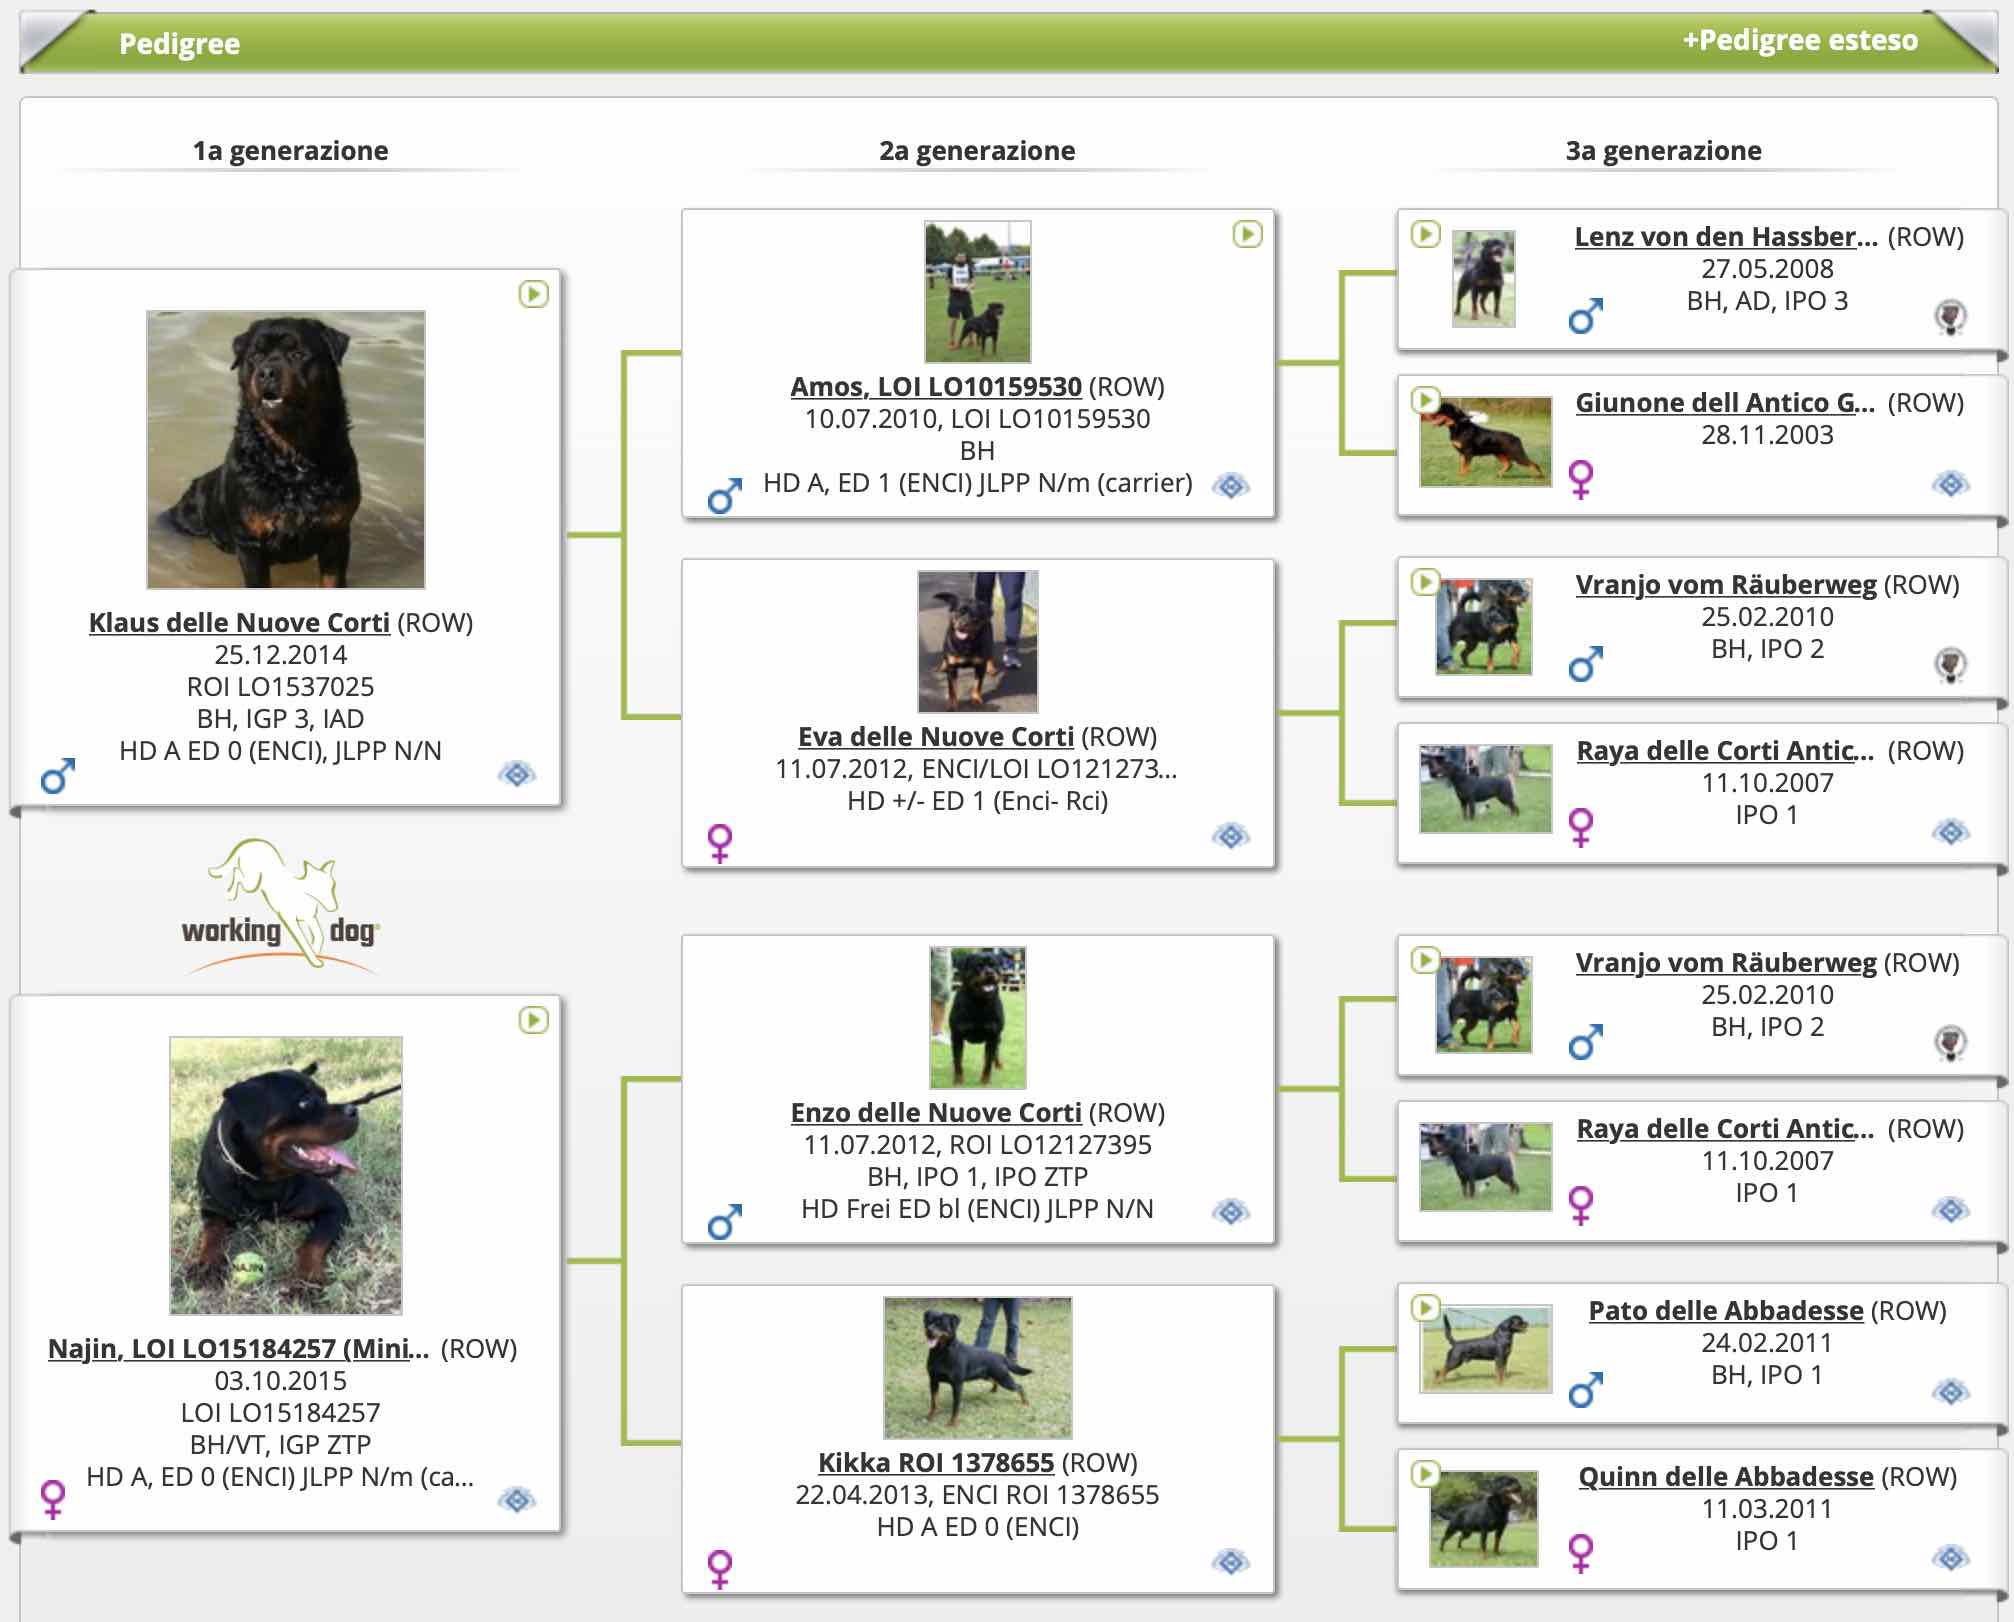This screenshot has height=1622, width=2014.
Task: Click the blue diamond icon on Giunone card
Action: pos(1951,484)
